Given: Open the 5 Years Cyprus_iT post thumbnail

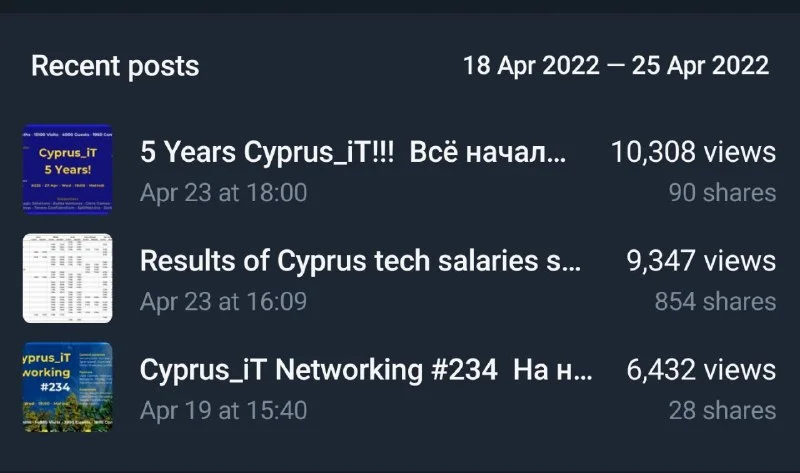Looking at the screenshot, I should click(x=67, y=170).
